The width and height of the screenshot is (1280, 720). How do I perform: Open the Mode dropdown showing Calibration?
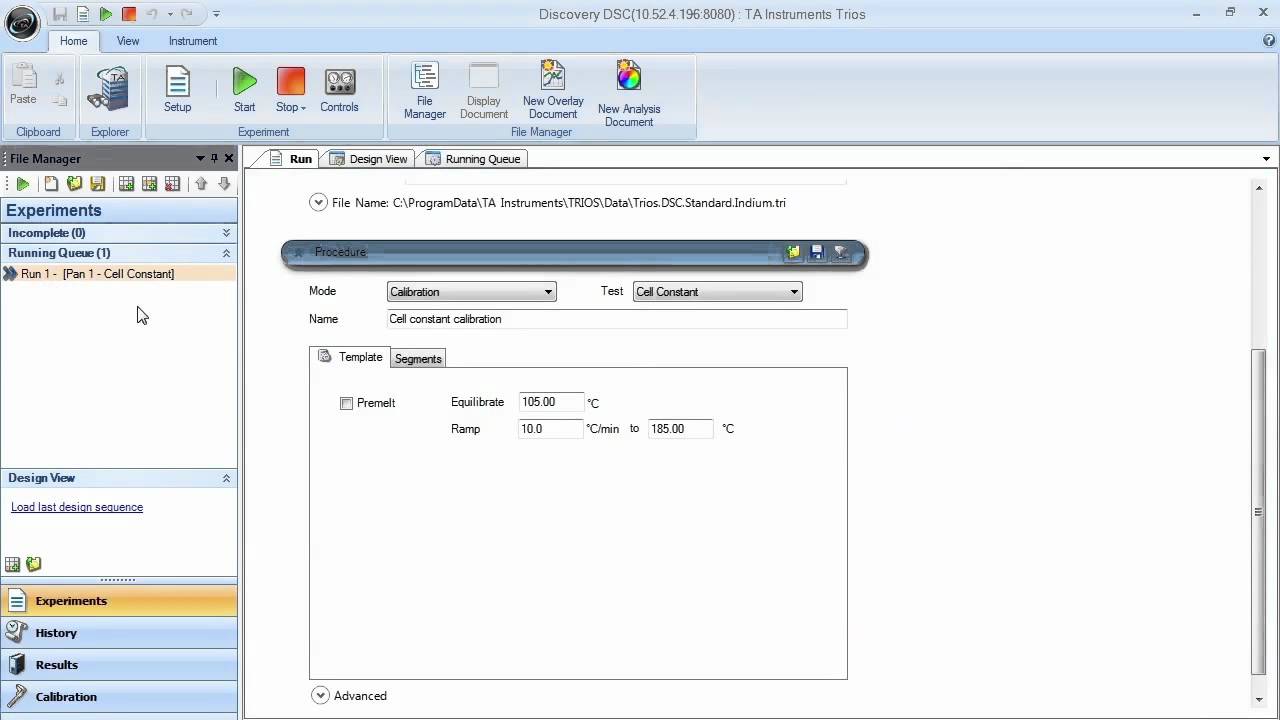(x=471, y=292)
